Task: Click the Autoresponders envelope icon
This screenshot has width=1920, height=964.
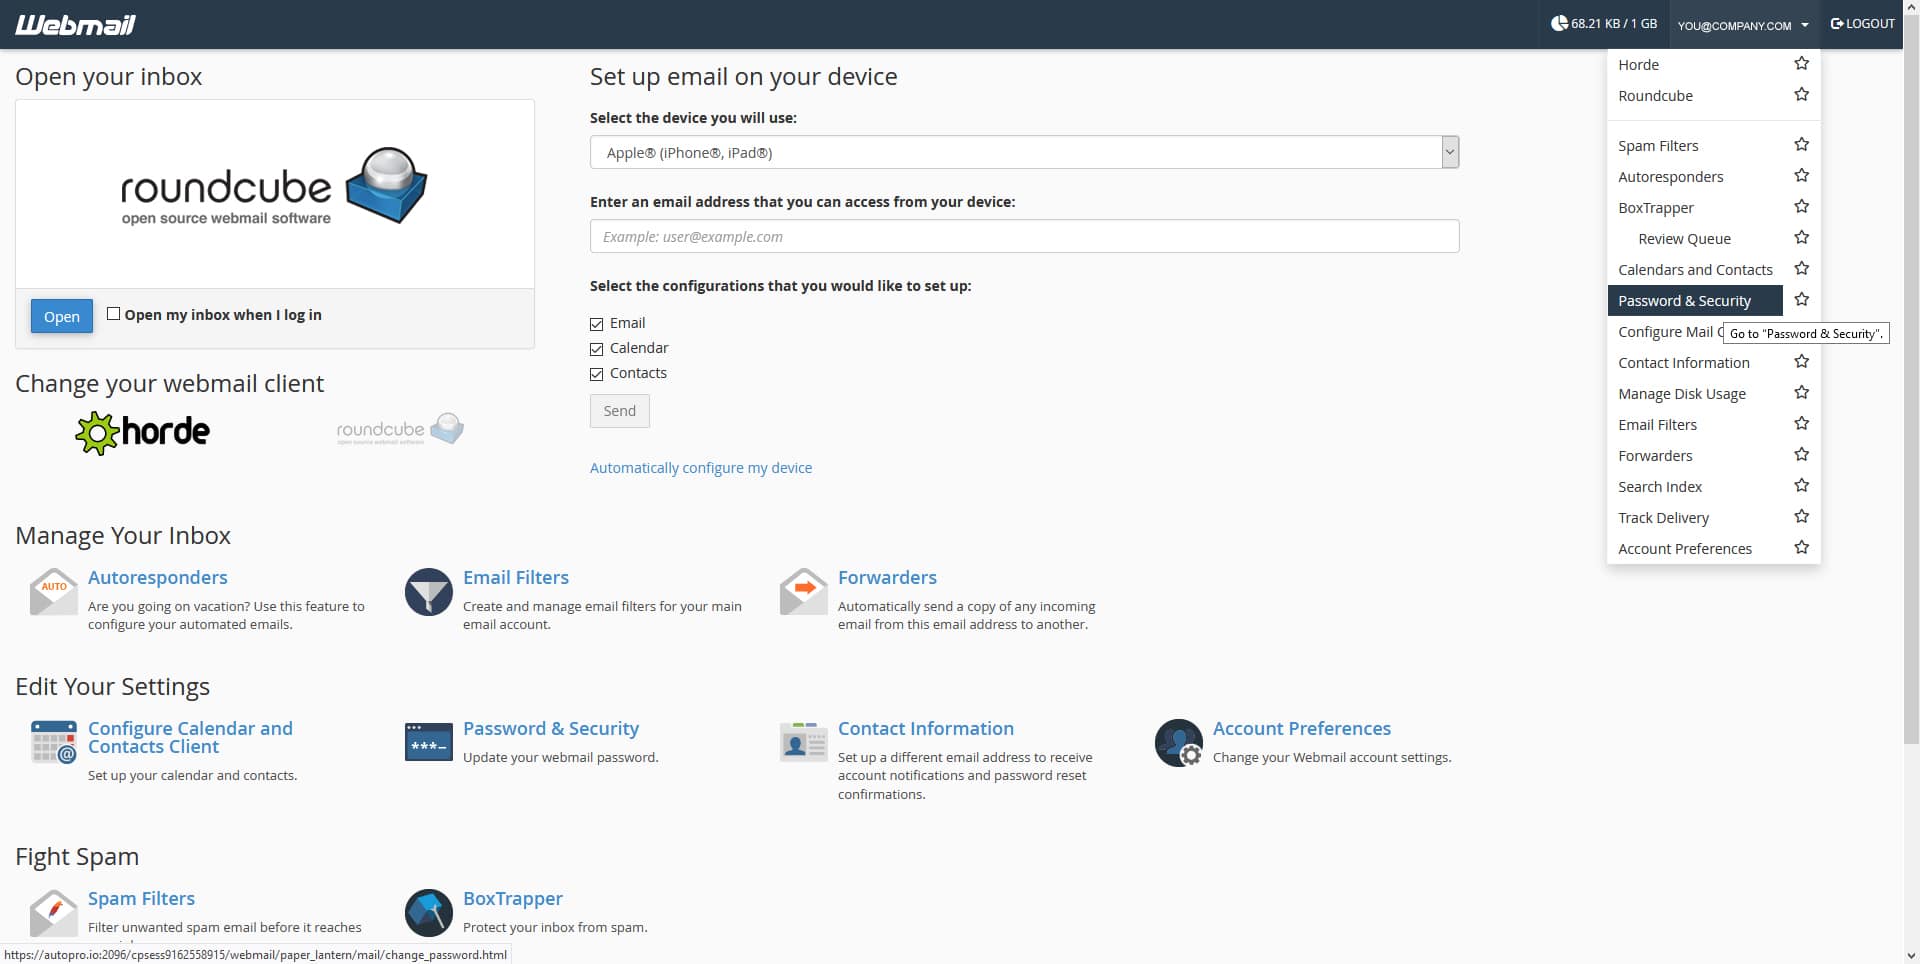Action: point(54,592)
